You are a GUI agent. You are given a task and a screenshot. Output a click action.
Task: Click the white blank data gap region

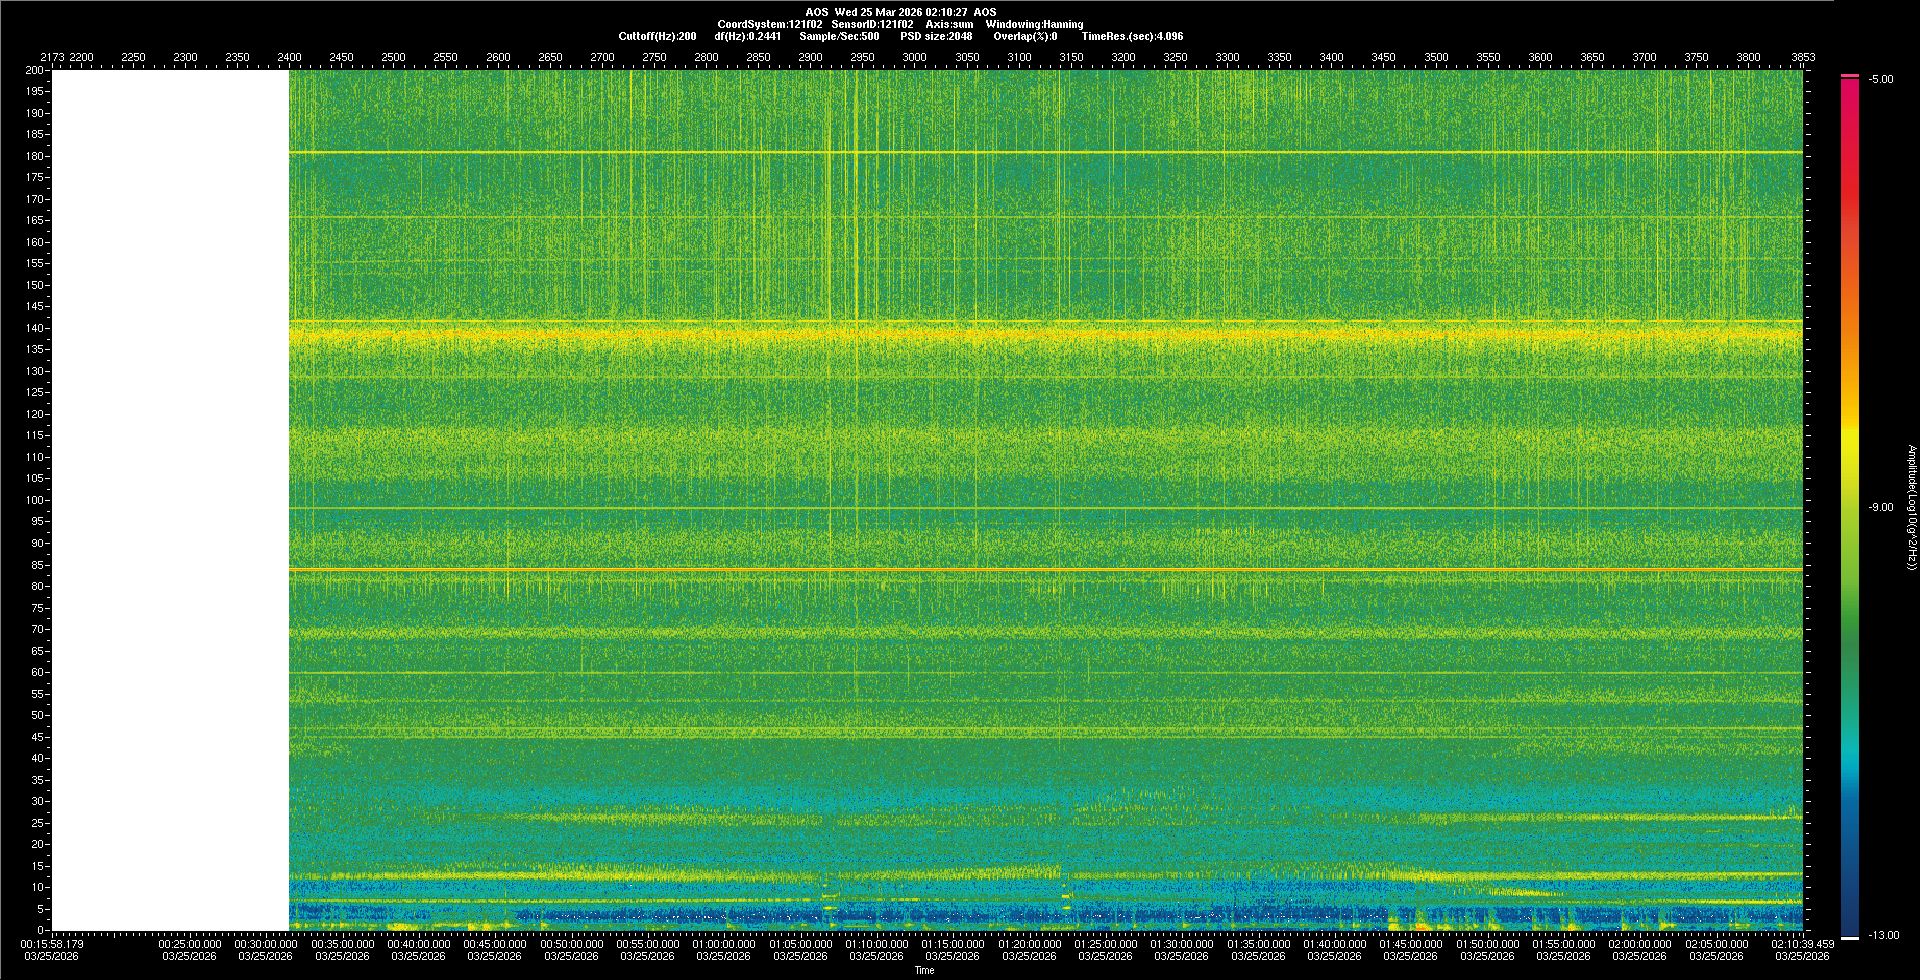170,500
